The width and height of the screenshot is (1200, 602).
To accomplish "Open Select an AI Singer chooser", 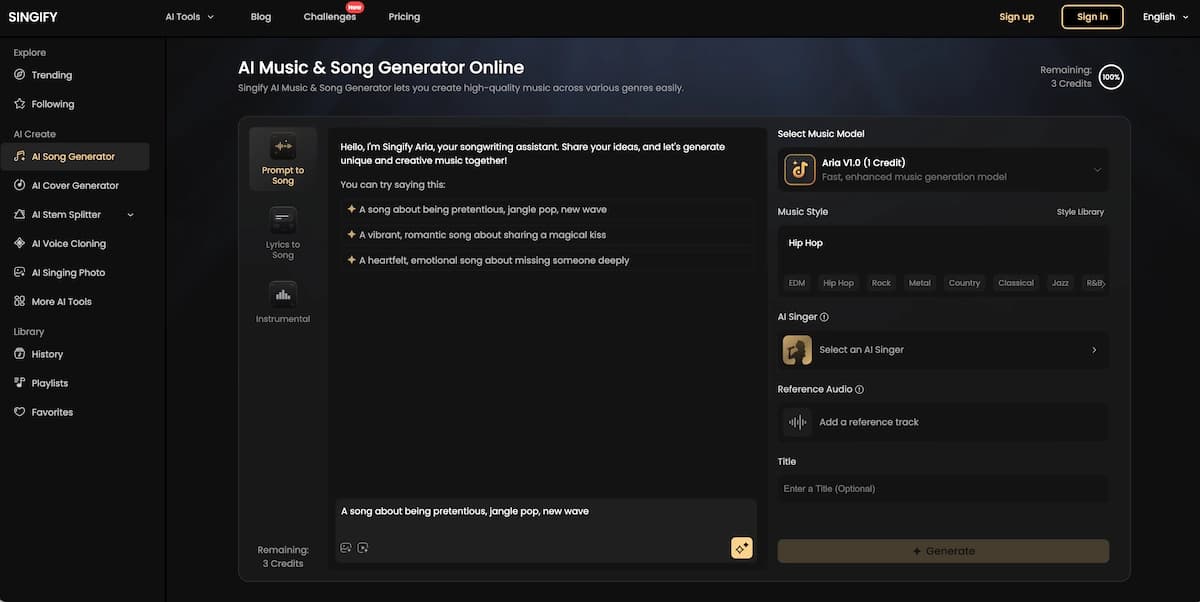I will tap(943, 350).
